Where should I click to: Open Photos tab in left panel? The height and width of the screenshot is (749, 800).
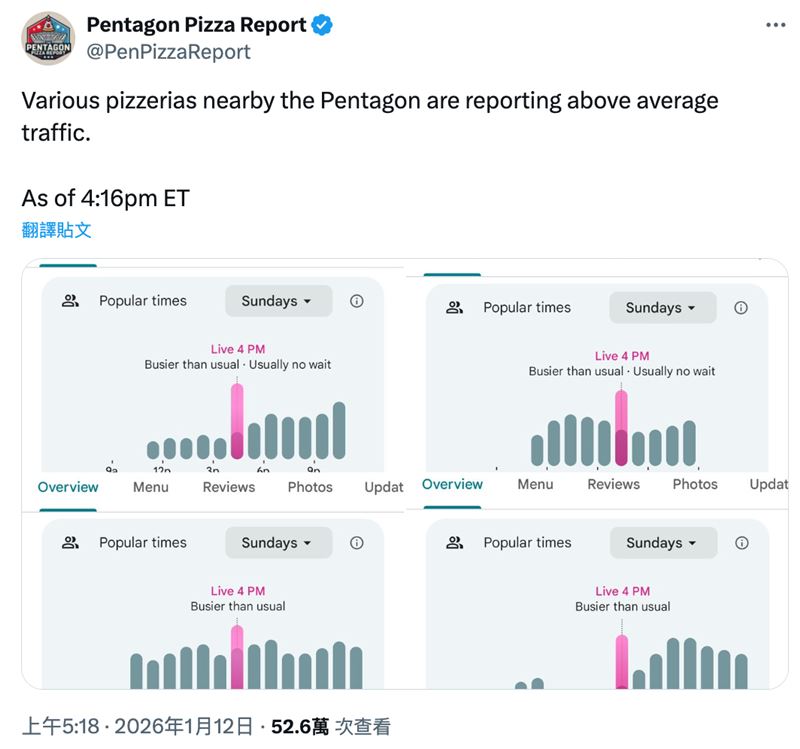[310, 487]
